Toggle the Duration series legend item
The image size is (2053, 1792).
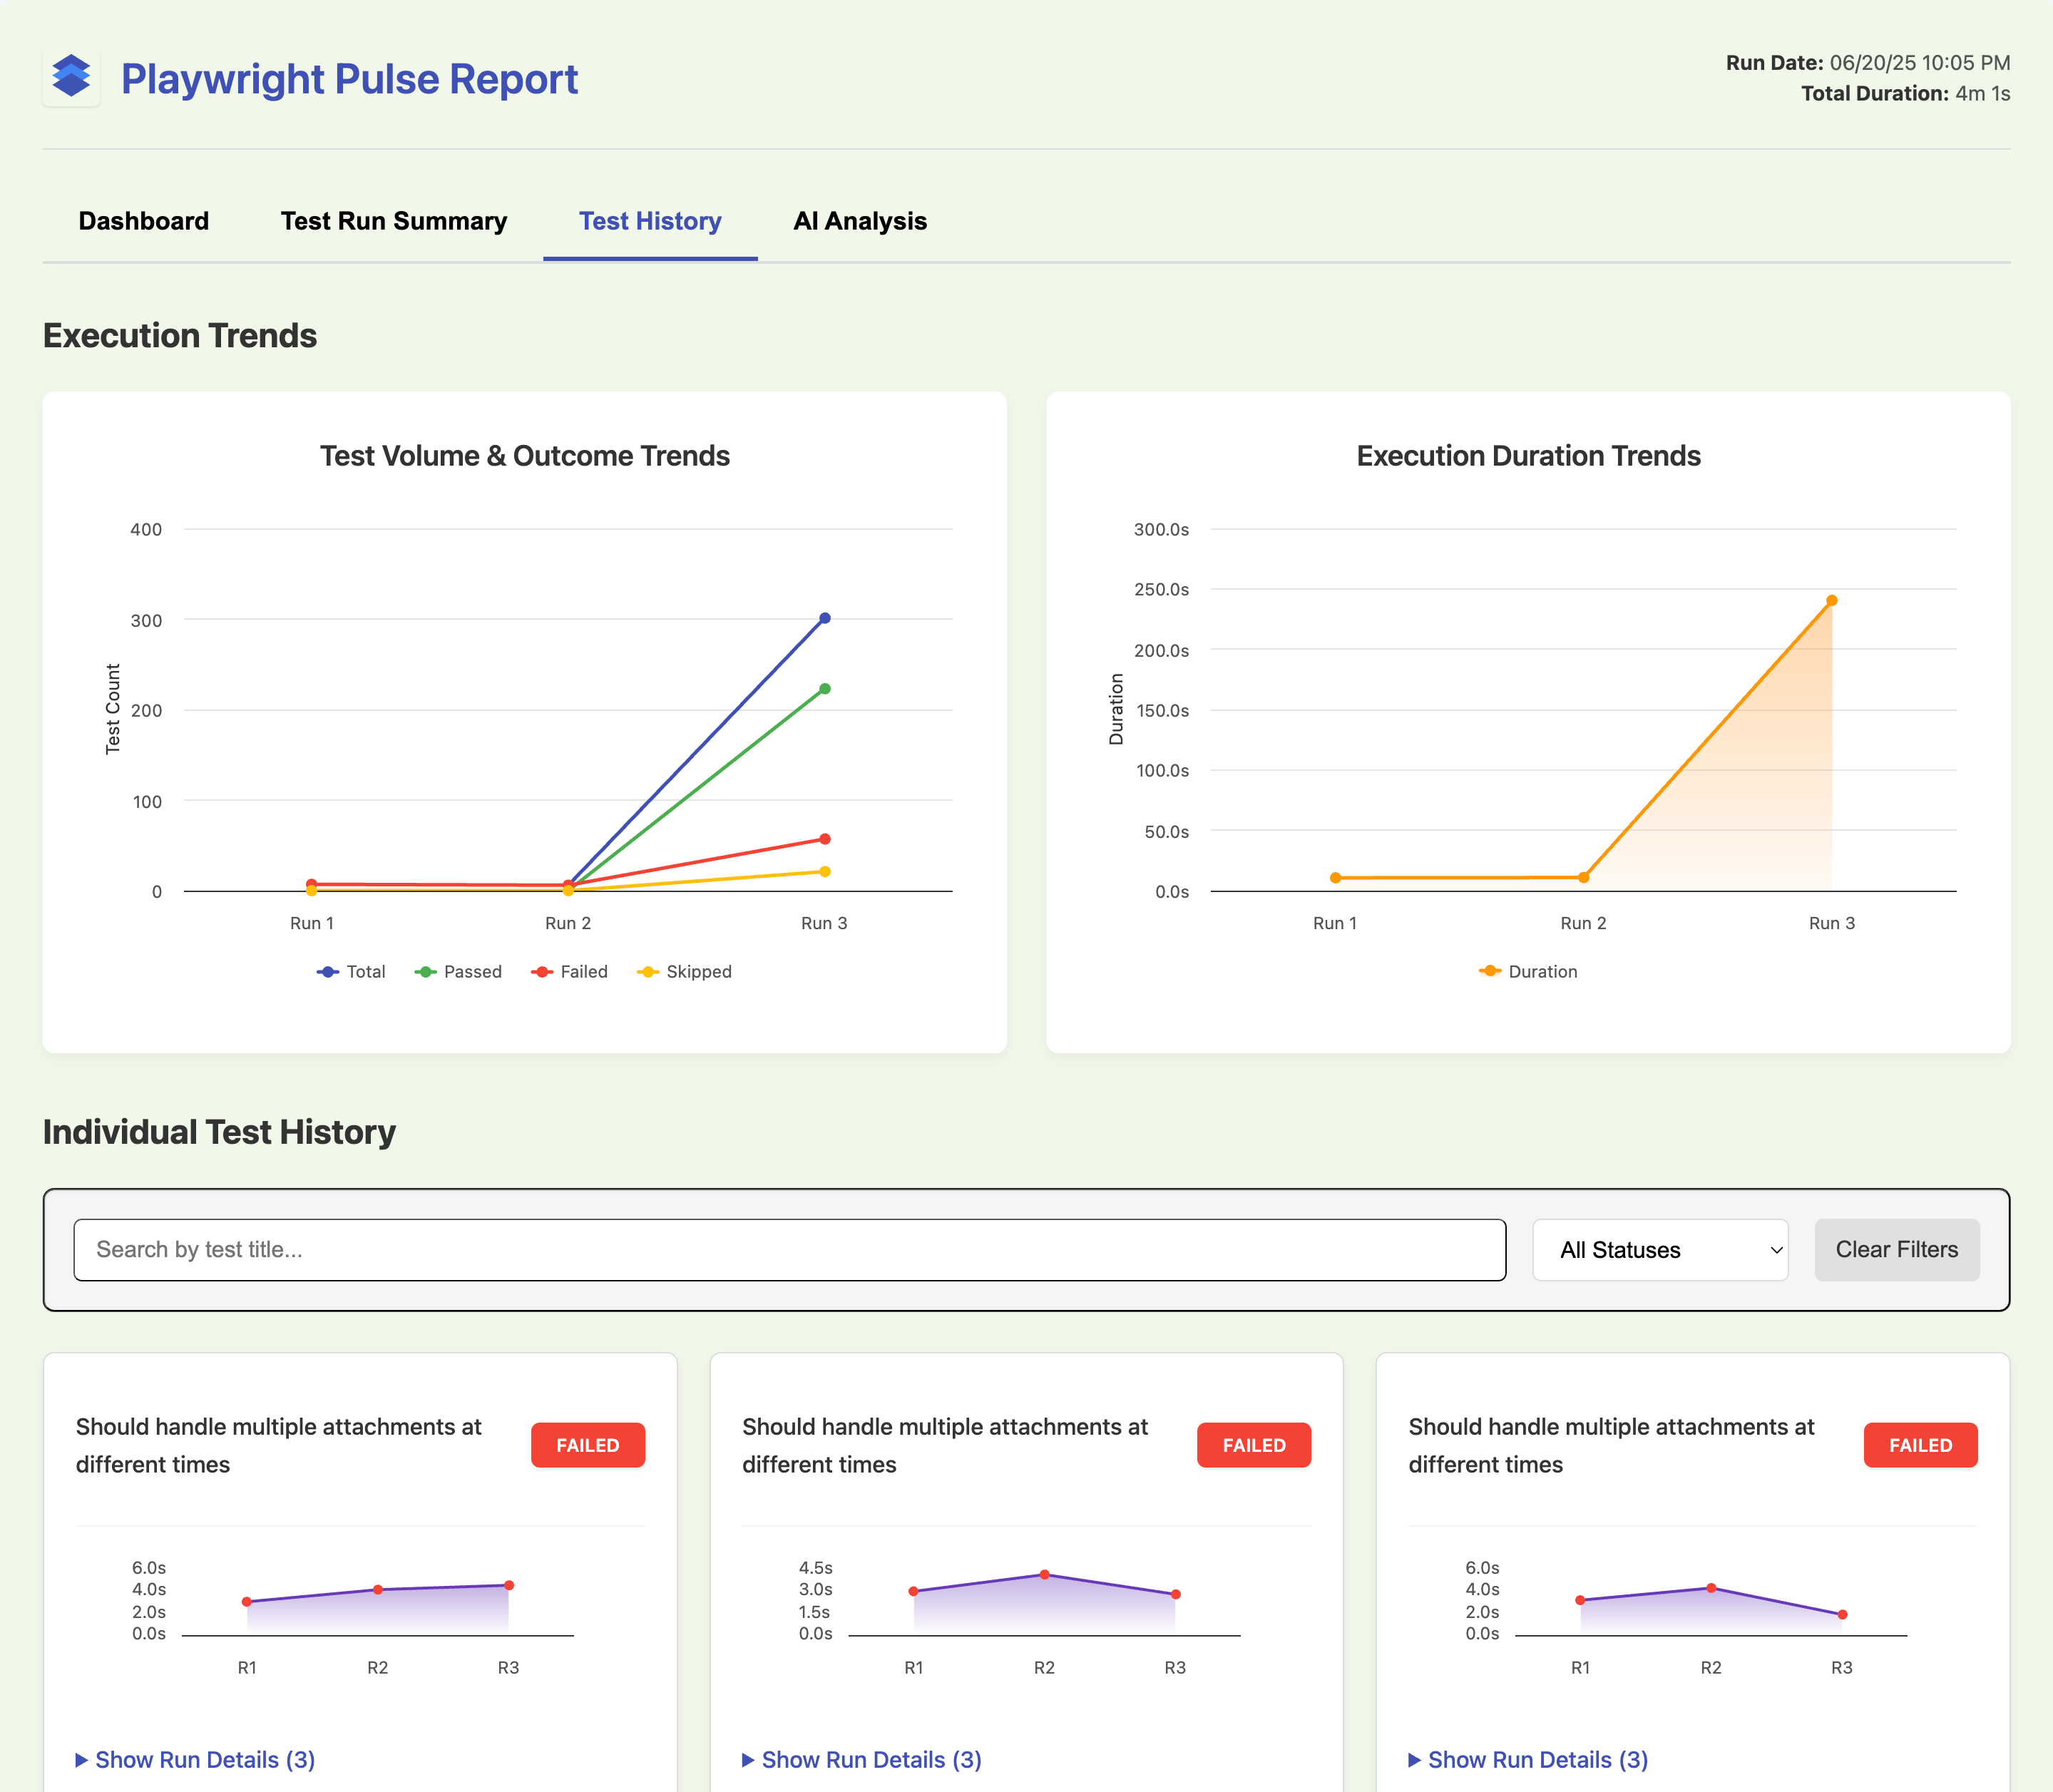[x=1528, y=971]
